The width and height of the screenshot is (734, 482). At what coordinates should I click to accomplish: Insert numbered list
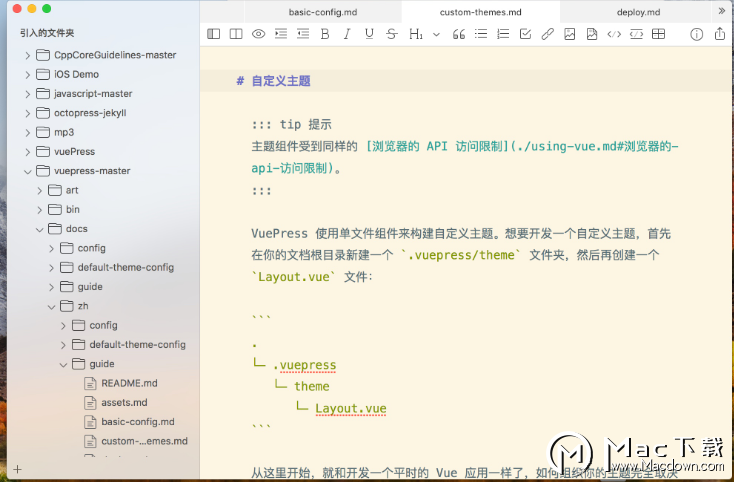coord(503,34)
